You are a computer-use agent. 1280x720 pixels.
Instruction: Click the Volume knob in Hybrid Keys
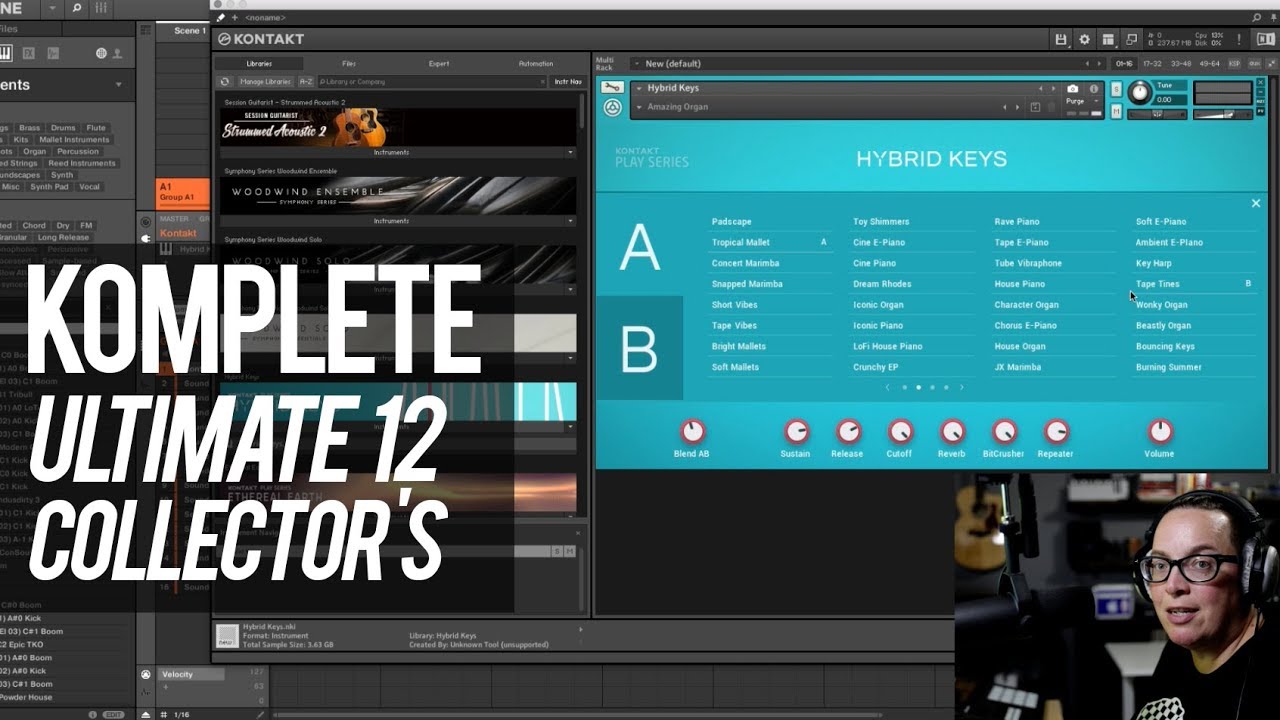tap(1160, 431)
